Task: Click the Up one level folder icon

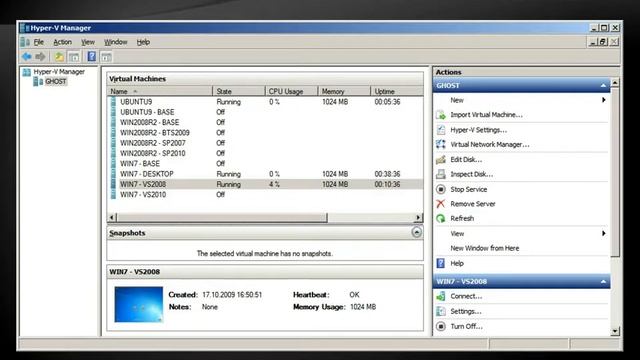Action: tap(60, 57)
